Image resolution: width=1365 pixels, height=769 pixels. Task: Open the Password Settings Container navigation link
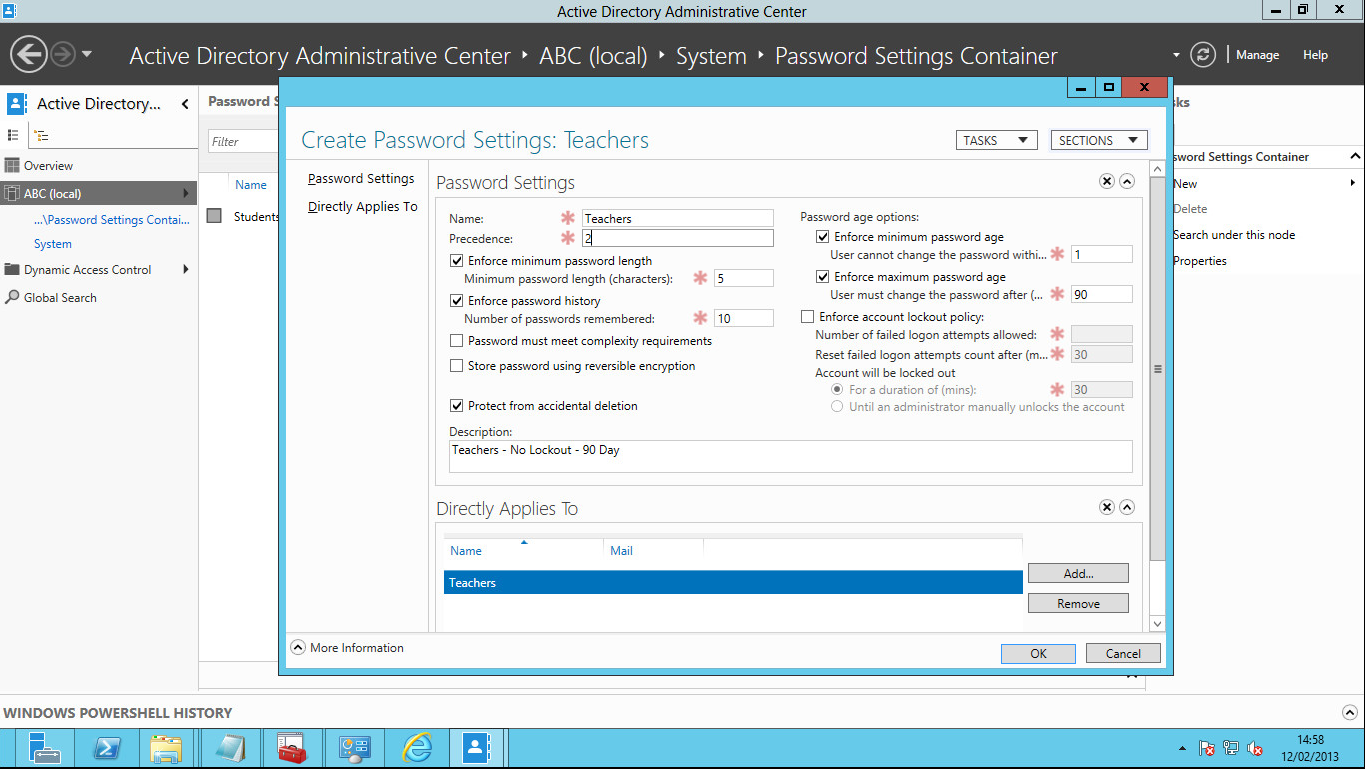coord(111,220)
